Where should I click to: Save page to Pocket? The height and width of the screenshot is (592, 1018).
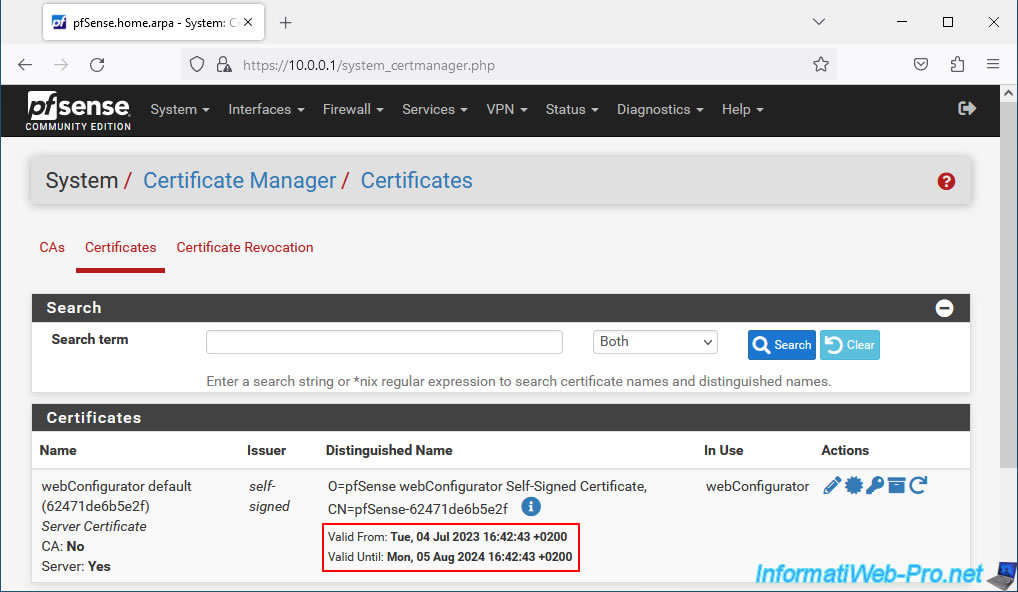(x=921, y=64)
